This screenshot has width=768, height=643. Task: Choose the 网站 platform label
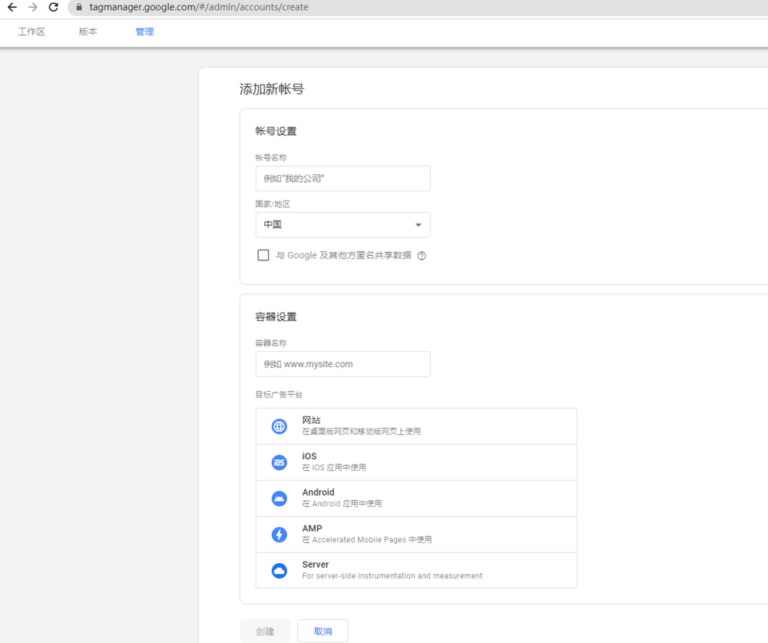(311, 420)
